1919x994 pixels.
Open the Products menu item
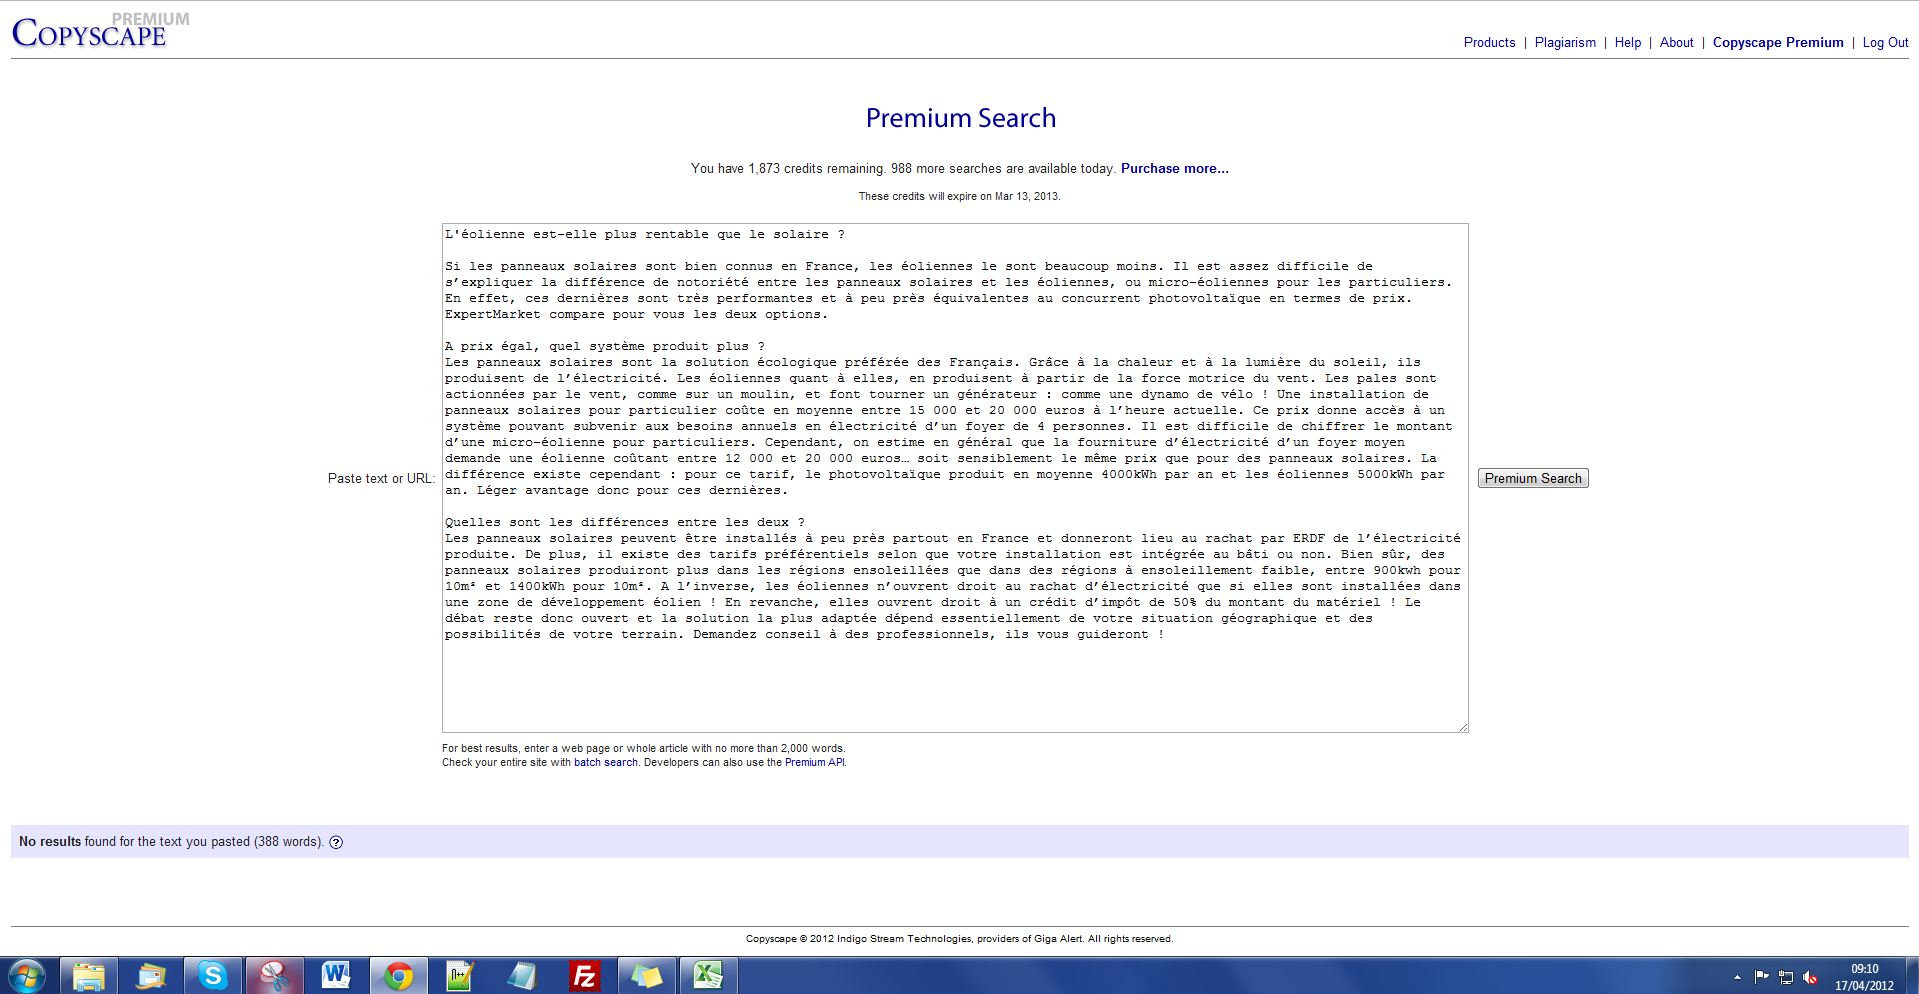pos(1489,42)
